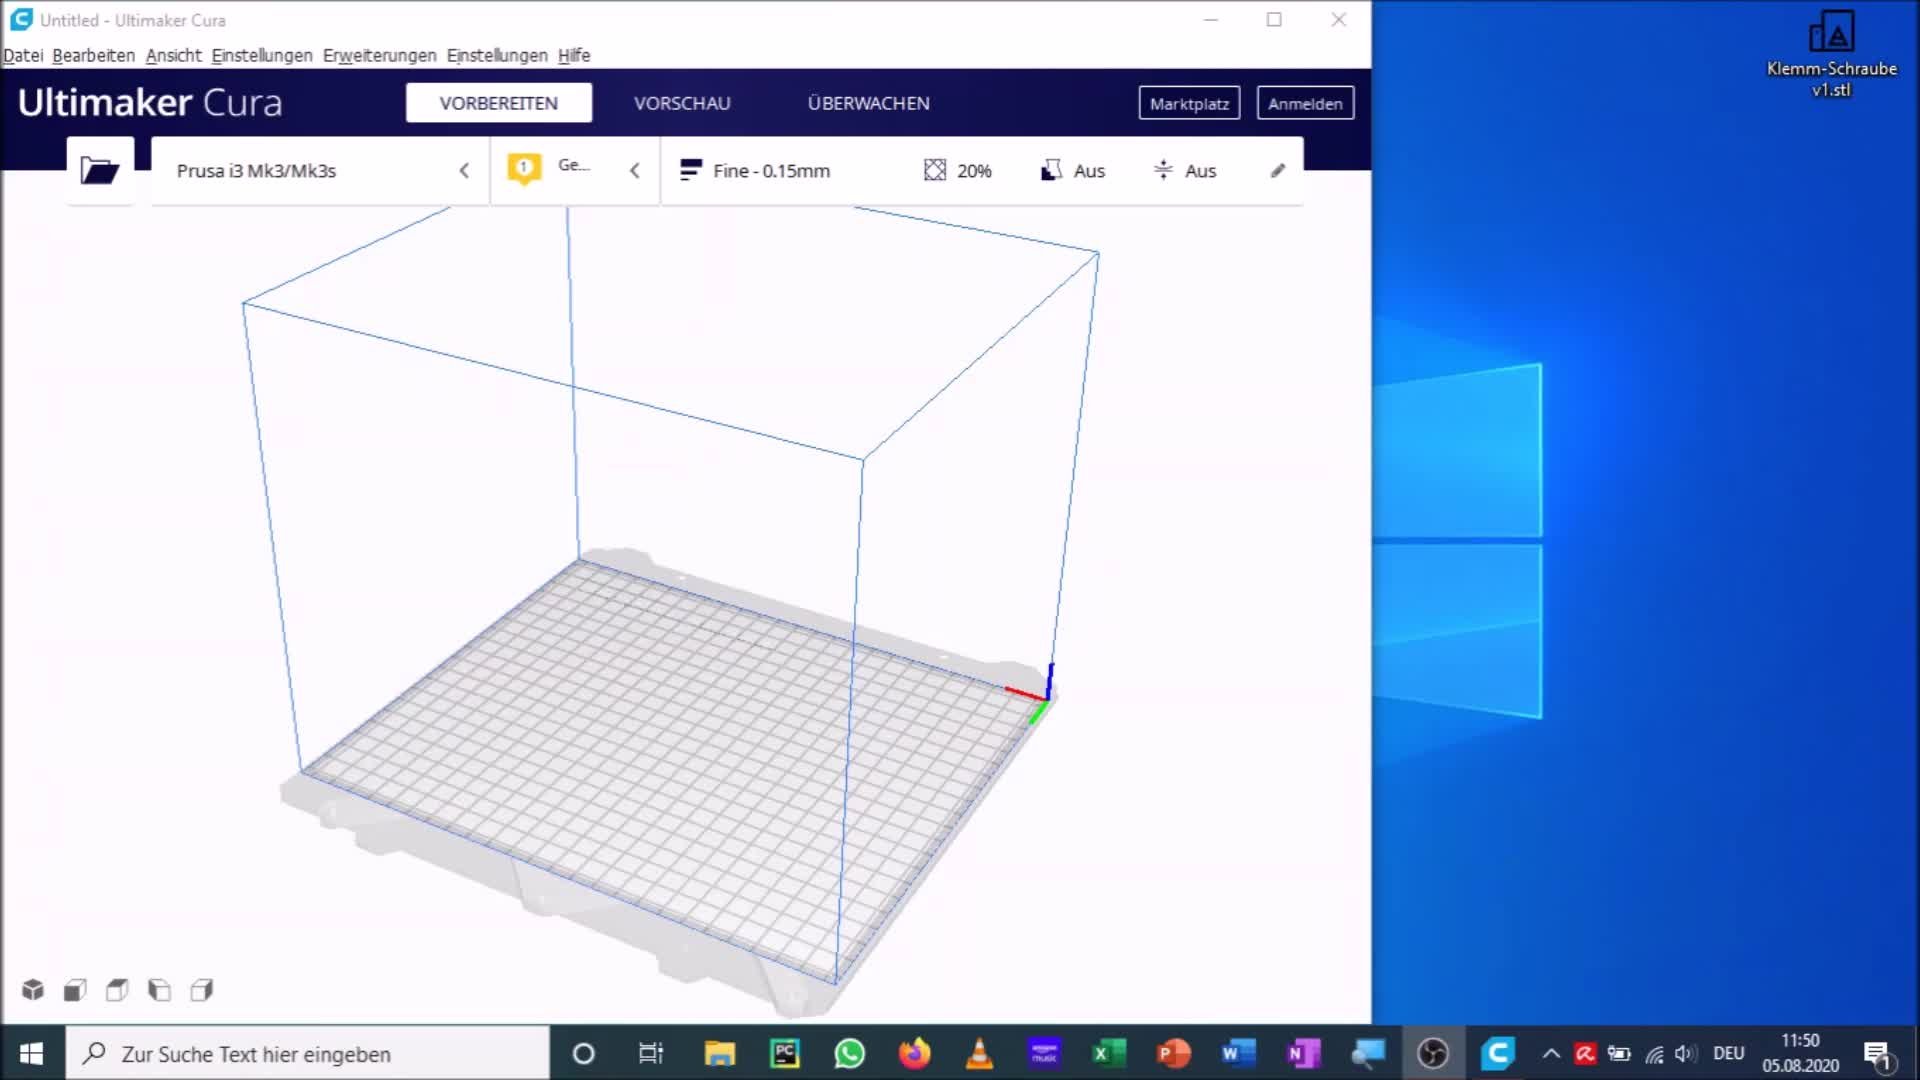The width and height of the screenshot is (1920, 1080).
Task: Click the DEU language indicator
Action: tap(1729, 1054)
